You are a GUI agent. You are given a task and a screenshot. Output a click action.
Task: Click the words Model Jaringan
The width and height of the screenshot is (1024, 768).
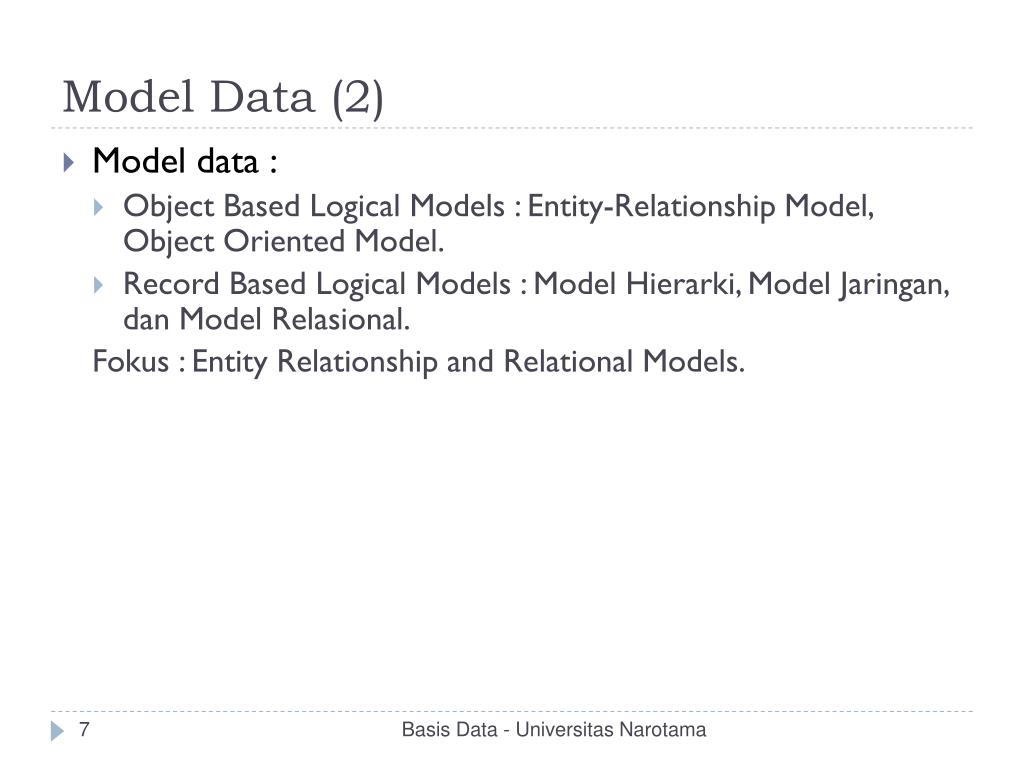pos(848,285)
